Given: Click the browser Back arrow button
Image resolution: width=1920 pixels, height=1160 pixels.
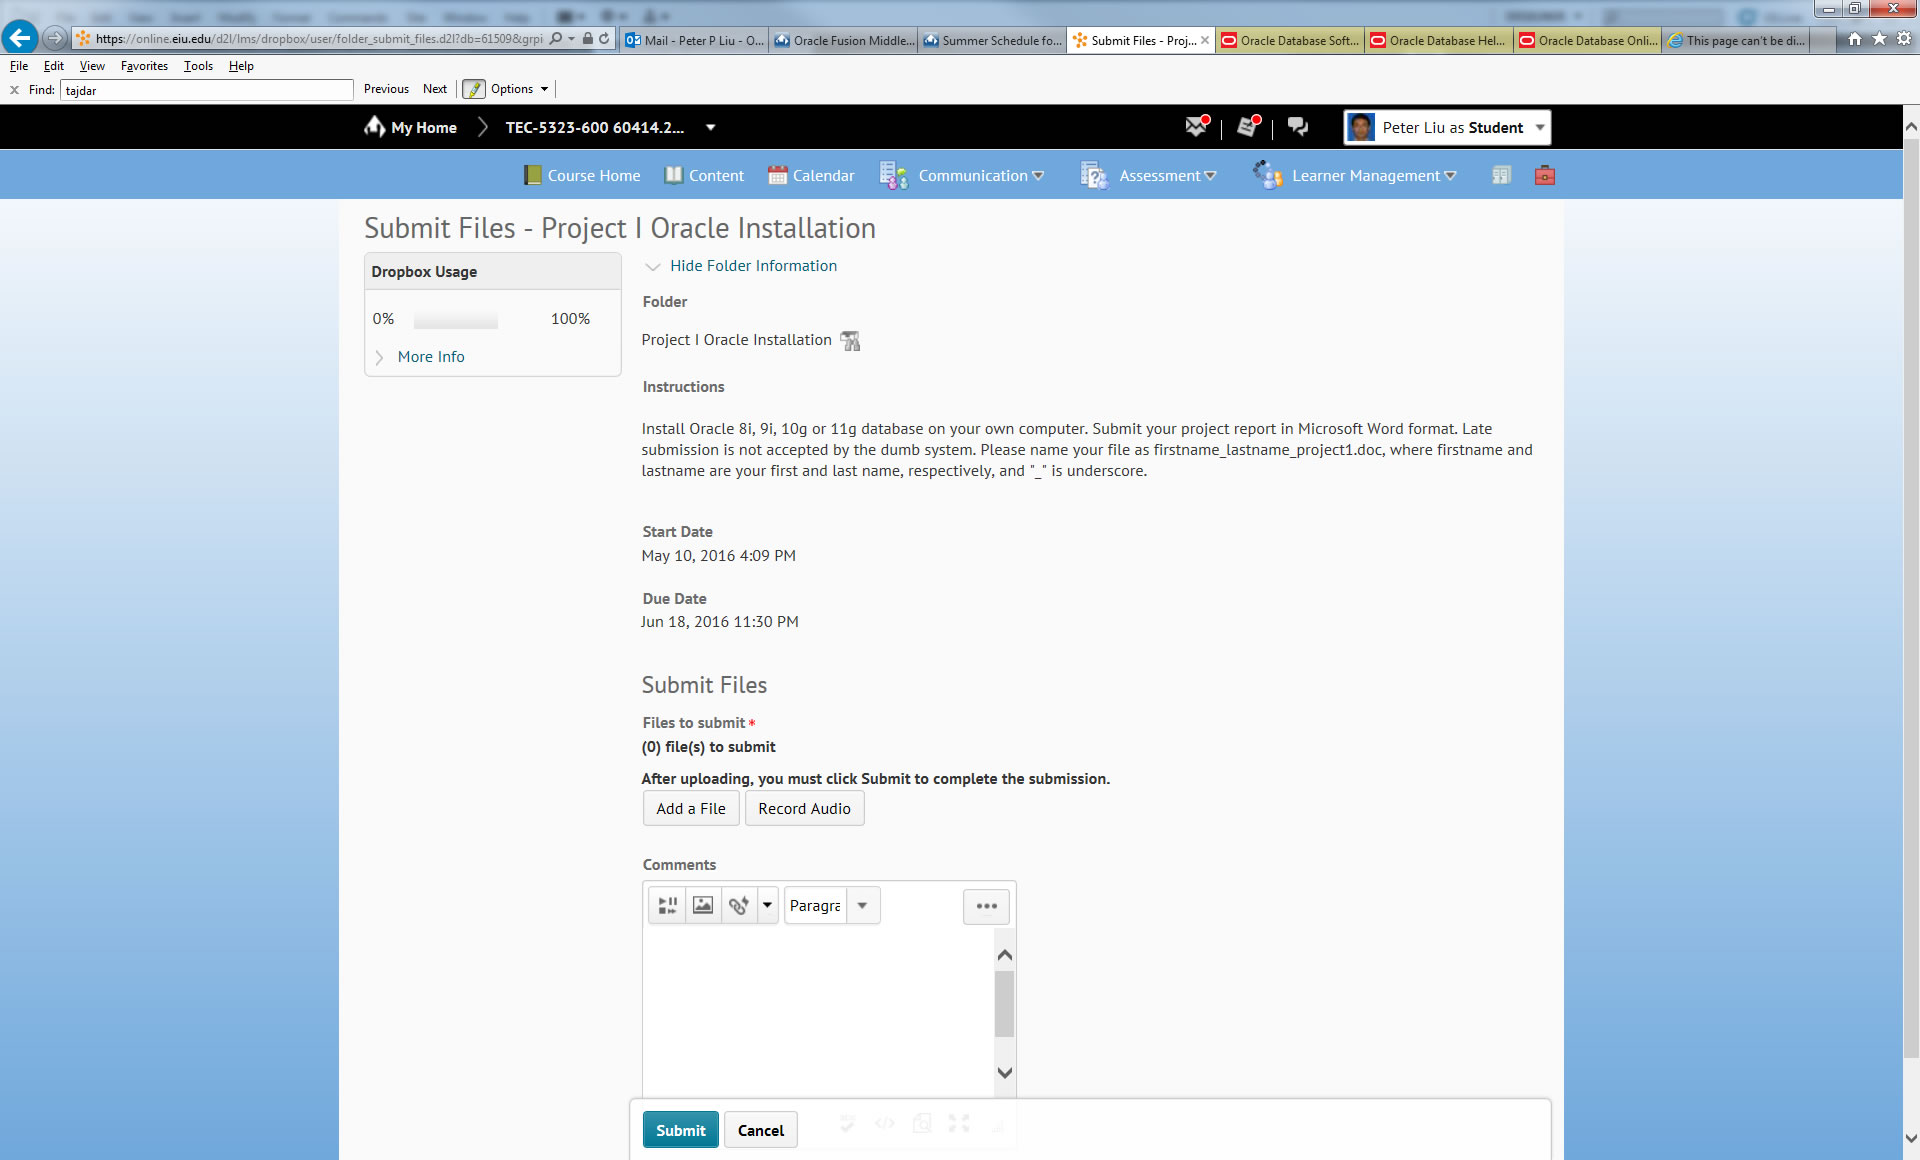Looking at the screenshot, I should point(19,38).
